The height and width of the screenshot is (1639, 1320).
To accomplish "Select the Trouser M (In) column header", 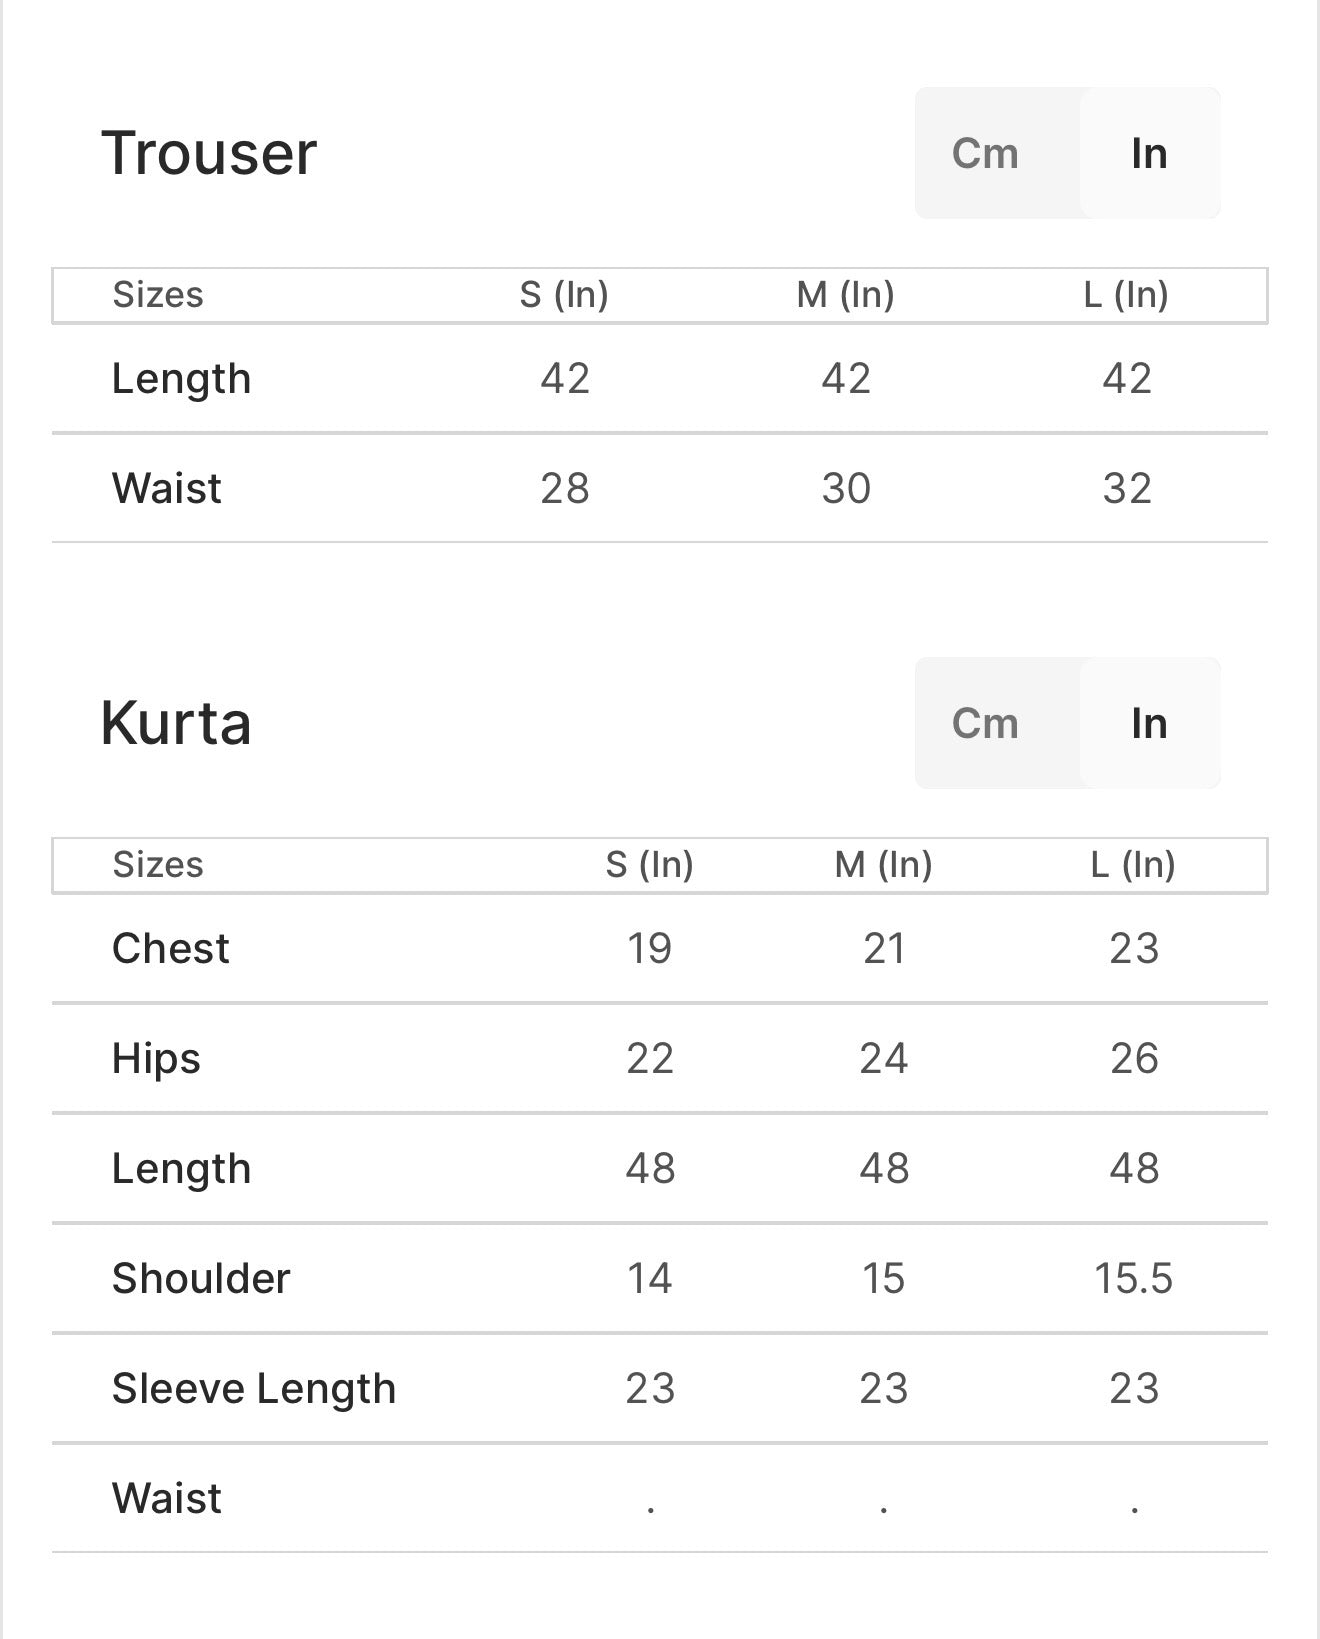I will [845, 295].
